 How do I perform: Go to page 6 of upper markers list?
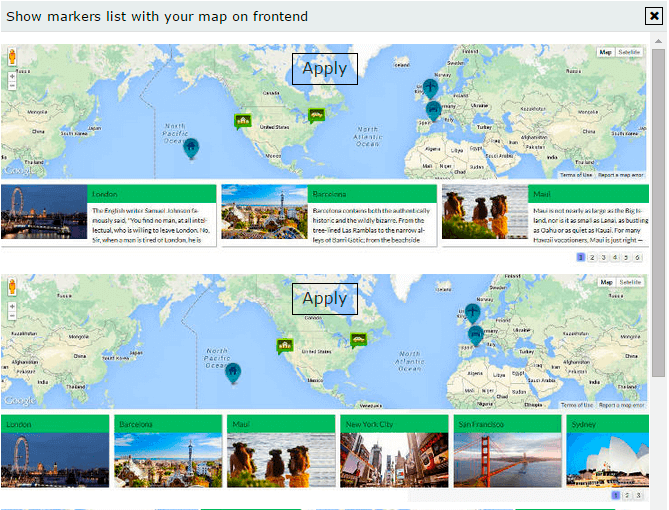(x=638, y=258)
